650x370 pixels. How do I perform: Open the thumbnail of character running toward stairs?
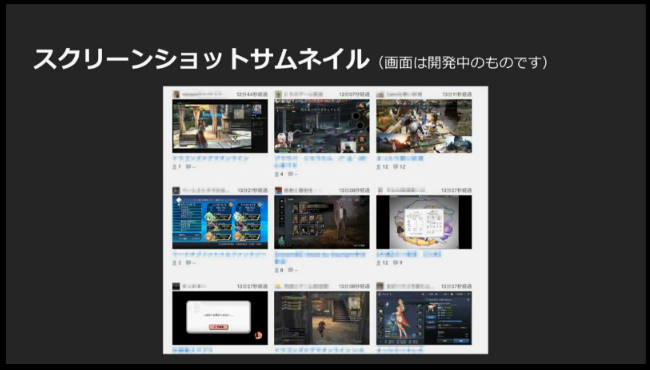coord(322,318)
